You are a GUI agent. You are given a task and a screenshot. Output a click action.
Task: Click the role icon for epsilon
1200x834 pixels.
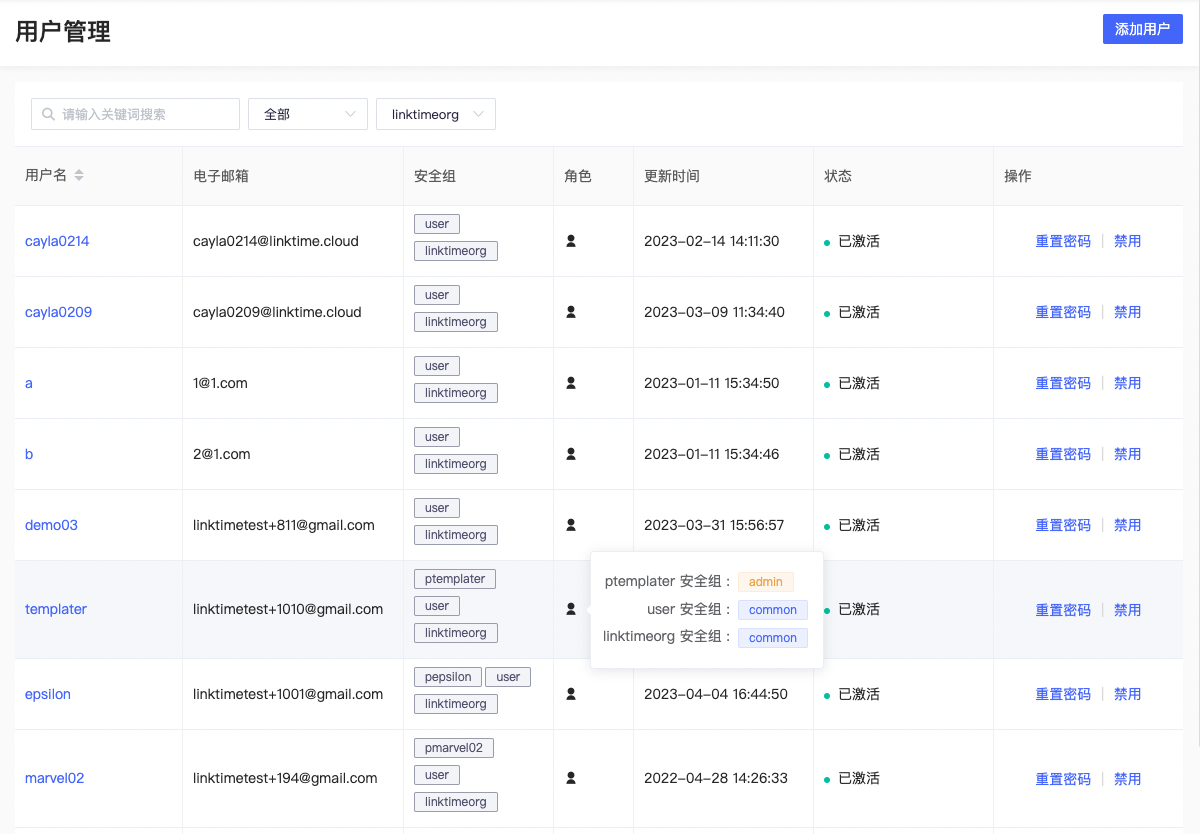point(571,694)
